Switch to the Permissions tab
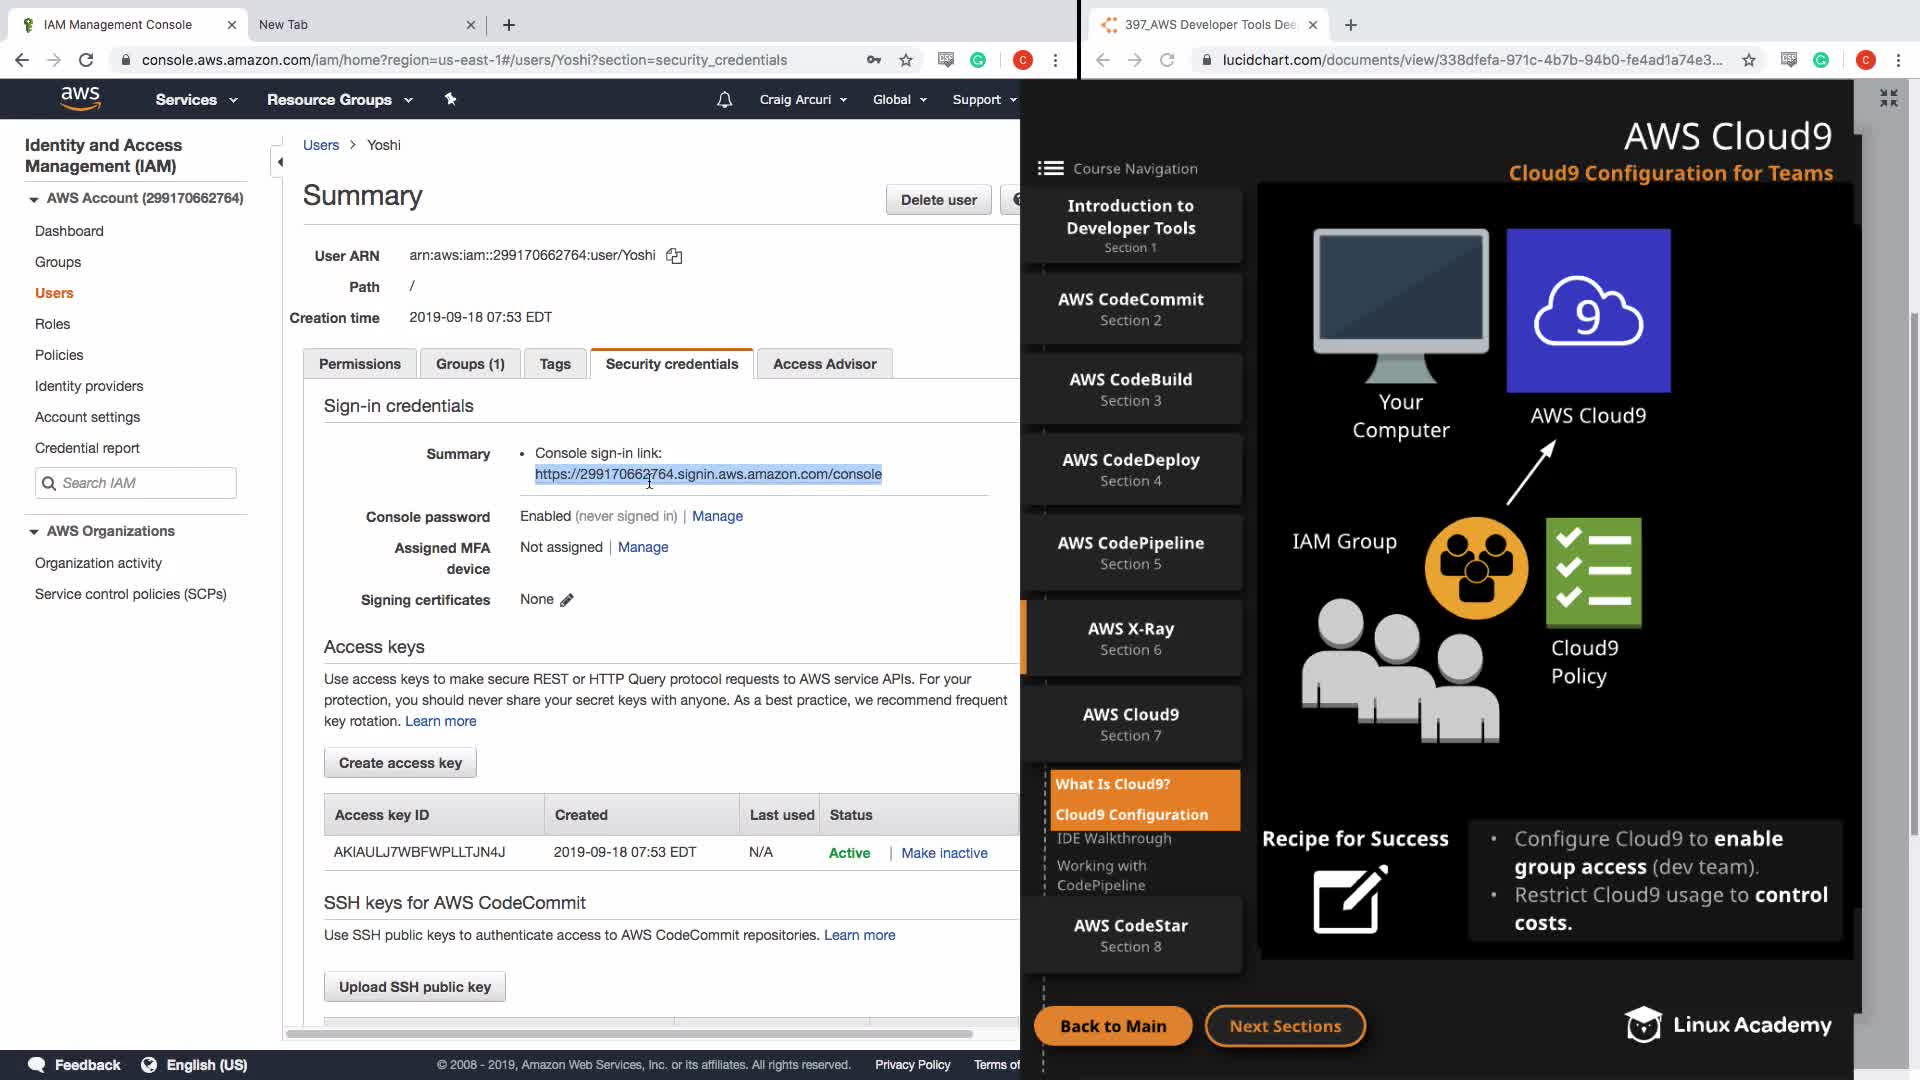Image resolution: width=1920 pixels, height=1080 pixels. point(359,364)
